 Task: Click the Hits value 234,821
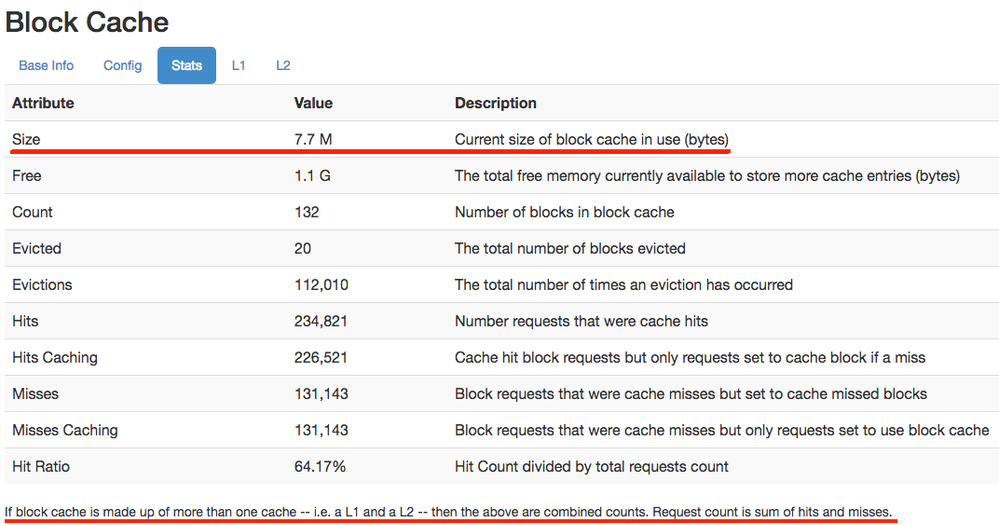pos(320,321)
